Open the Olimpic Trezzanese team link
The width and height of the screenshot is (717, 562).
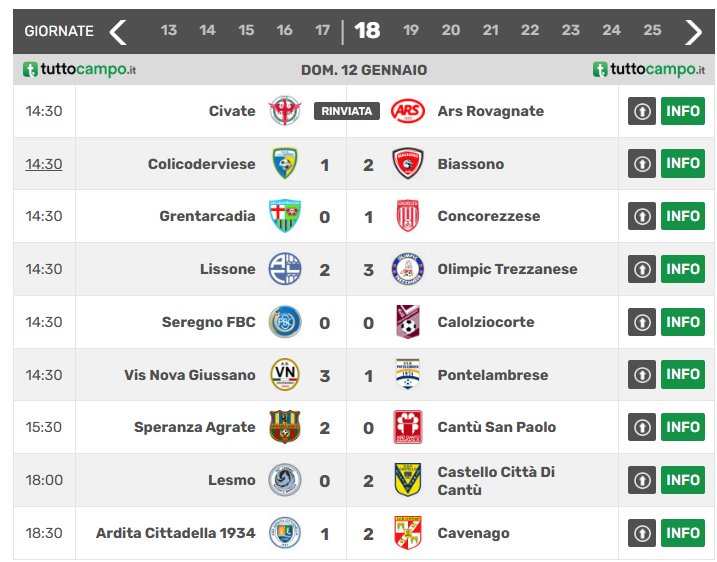507,269
